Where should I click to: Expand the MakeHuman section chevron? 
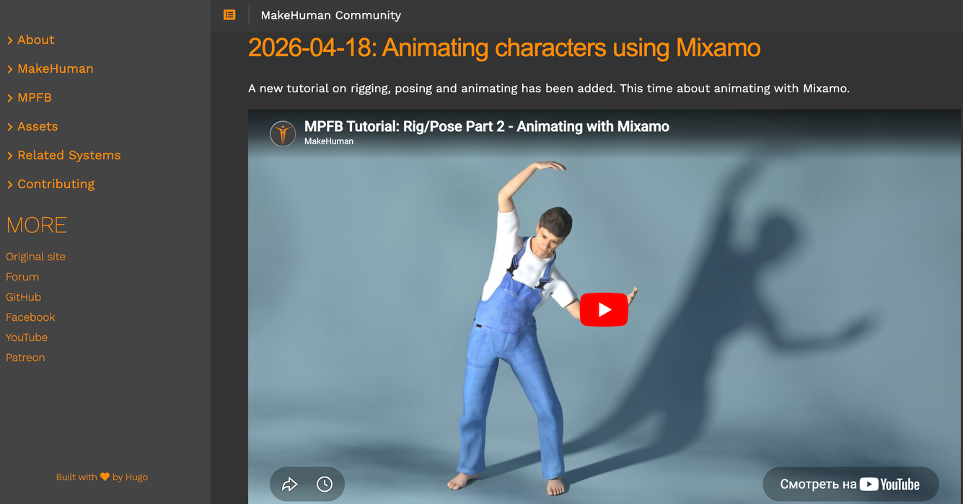pos(10,69)
